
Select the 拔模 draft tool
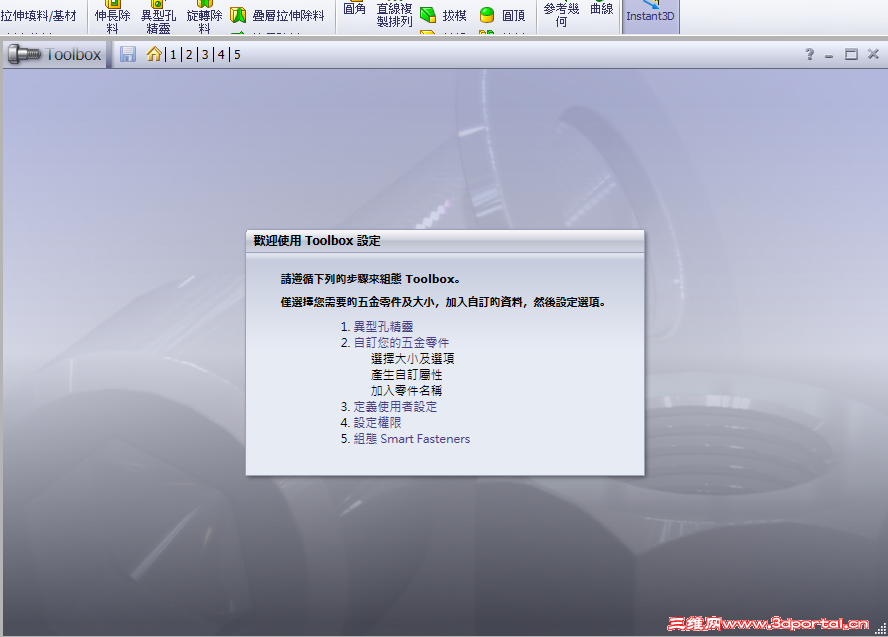tap(443, 15)
